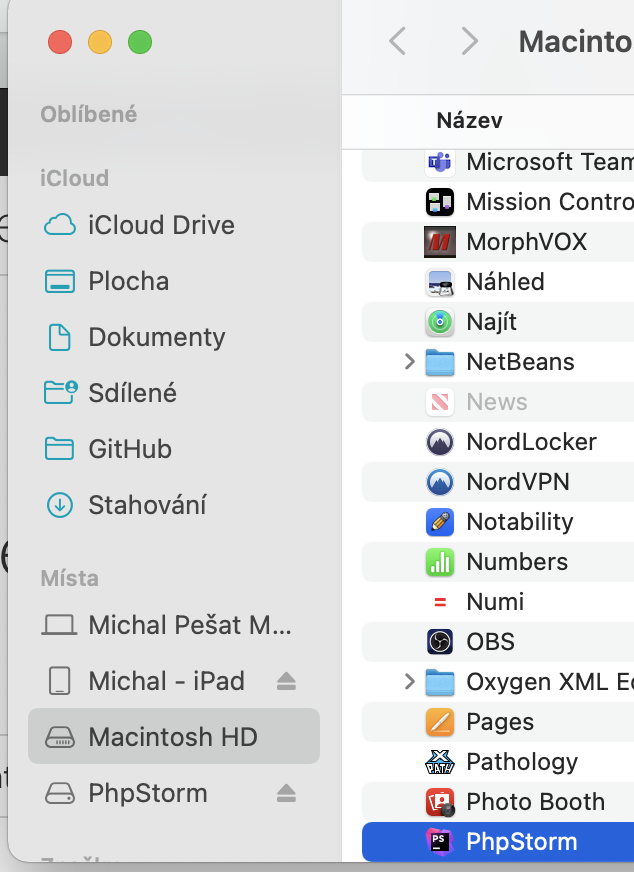634x872 pixels.
Task: Click the News app icon
Action: point(440,402)
